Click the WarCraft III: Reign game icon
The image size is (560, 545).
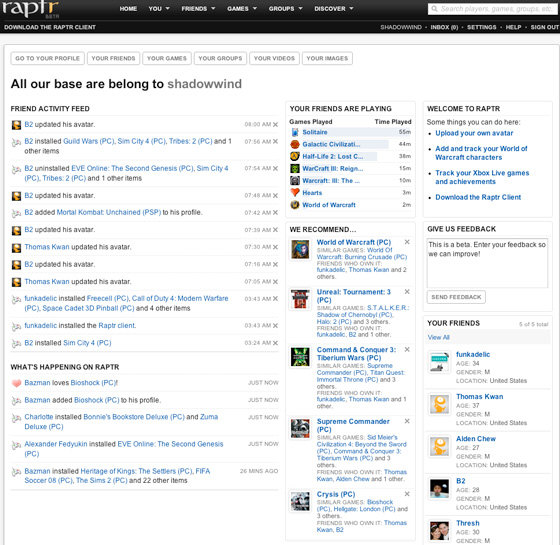pos(295,169)
